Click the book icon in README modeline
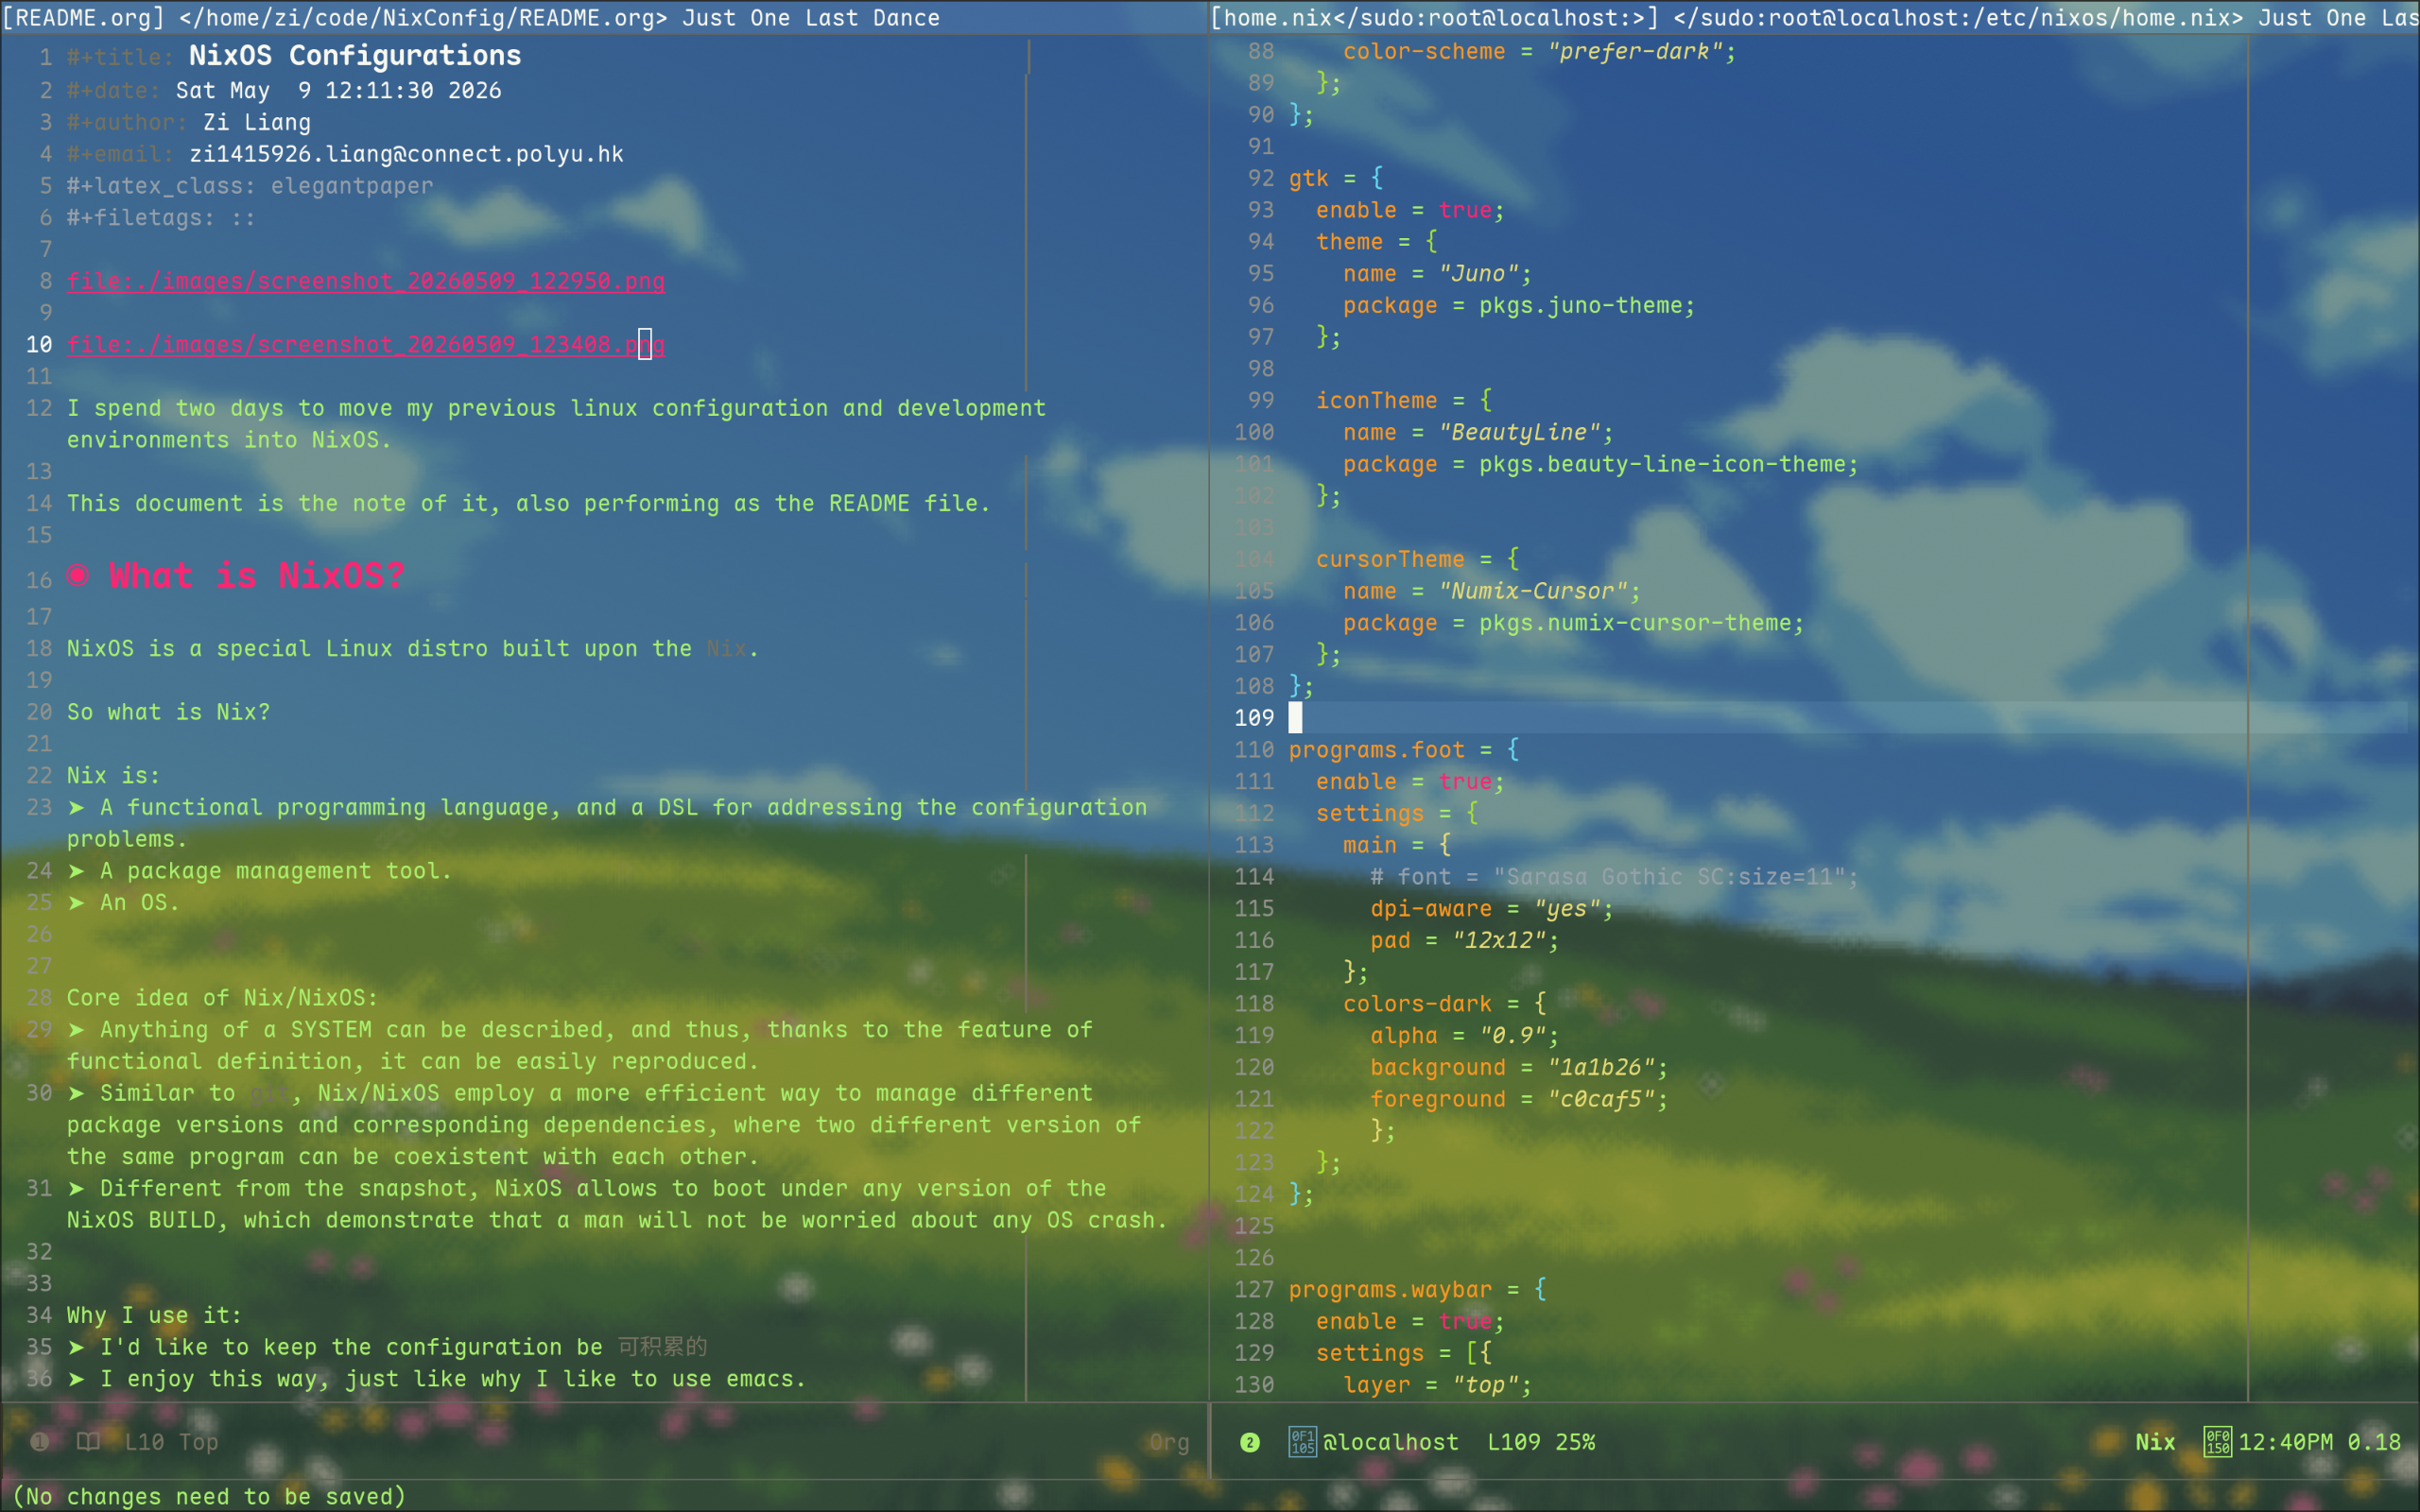 [x=88, y=1442]
